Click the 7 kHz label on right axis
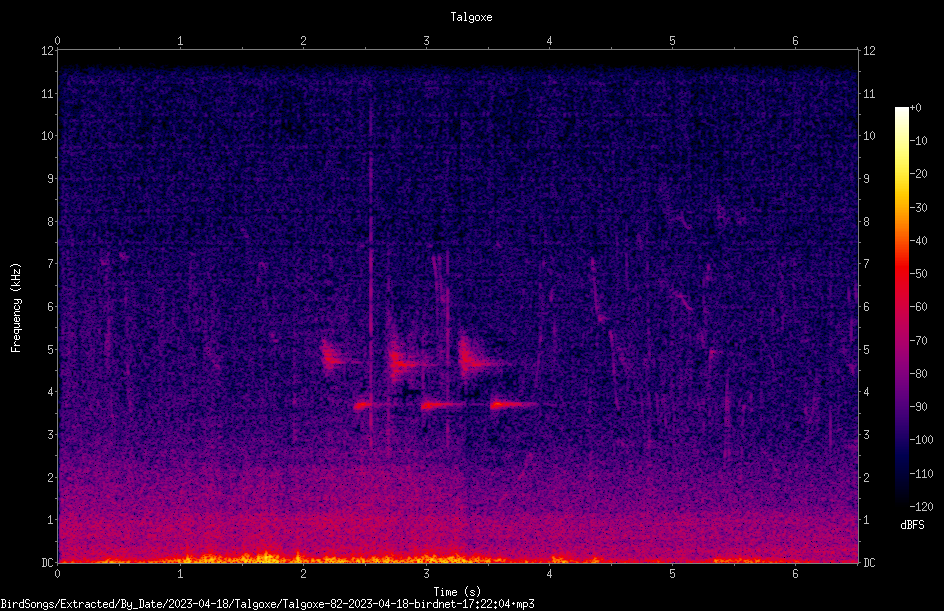 coord(866,264)
